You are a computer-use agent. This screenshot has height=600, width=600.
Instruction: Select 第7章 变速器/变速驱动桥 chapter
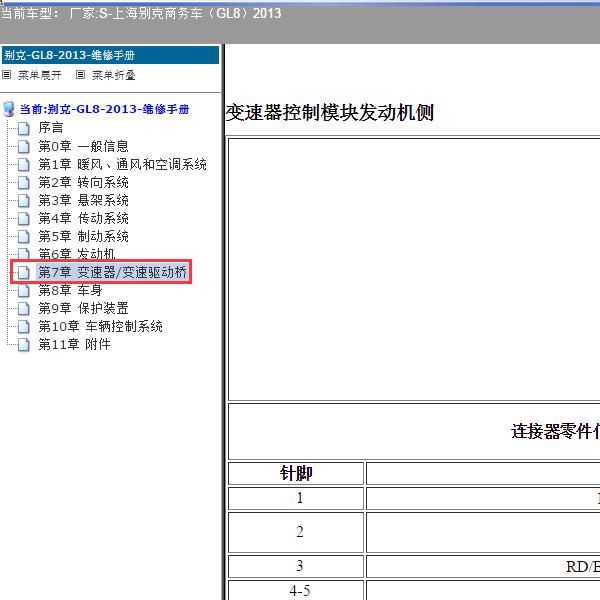point(112,272)
